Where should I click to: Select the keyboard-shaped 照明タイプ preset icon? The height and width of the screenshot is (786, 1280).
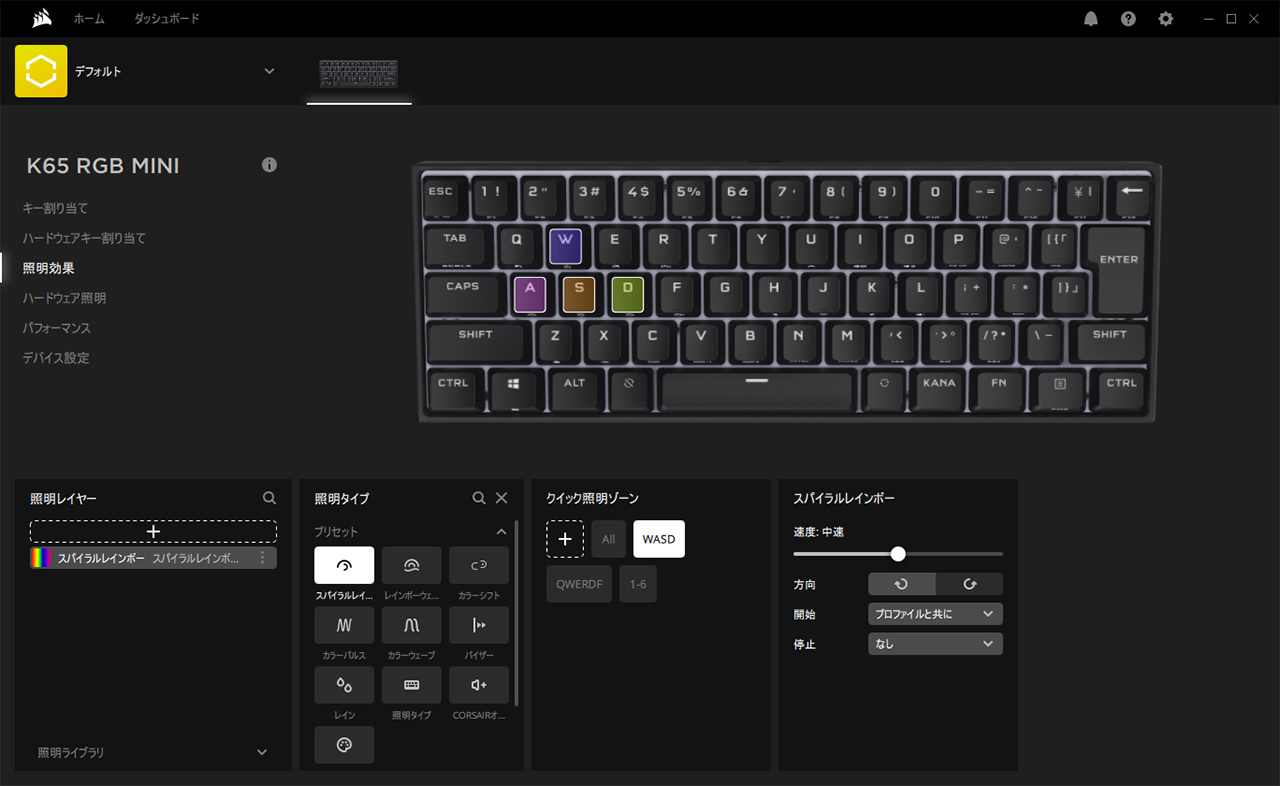click(411, 685)
